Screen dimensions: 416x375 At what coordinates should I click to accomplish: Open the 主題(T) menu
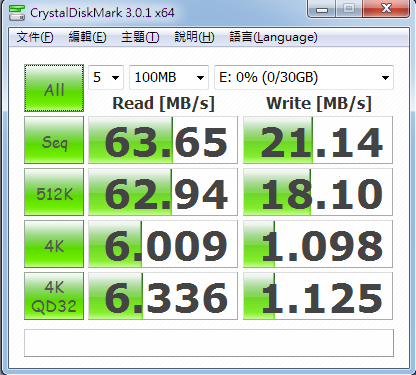click(x=140, y=37)
